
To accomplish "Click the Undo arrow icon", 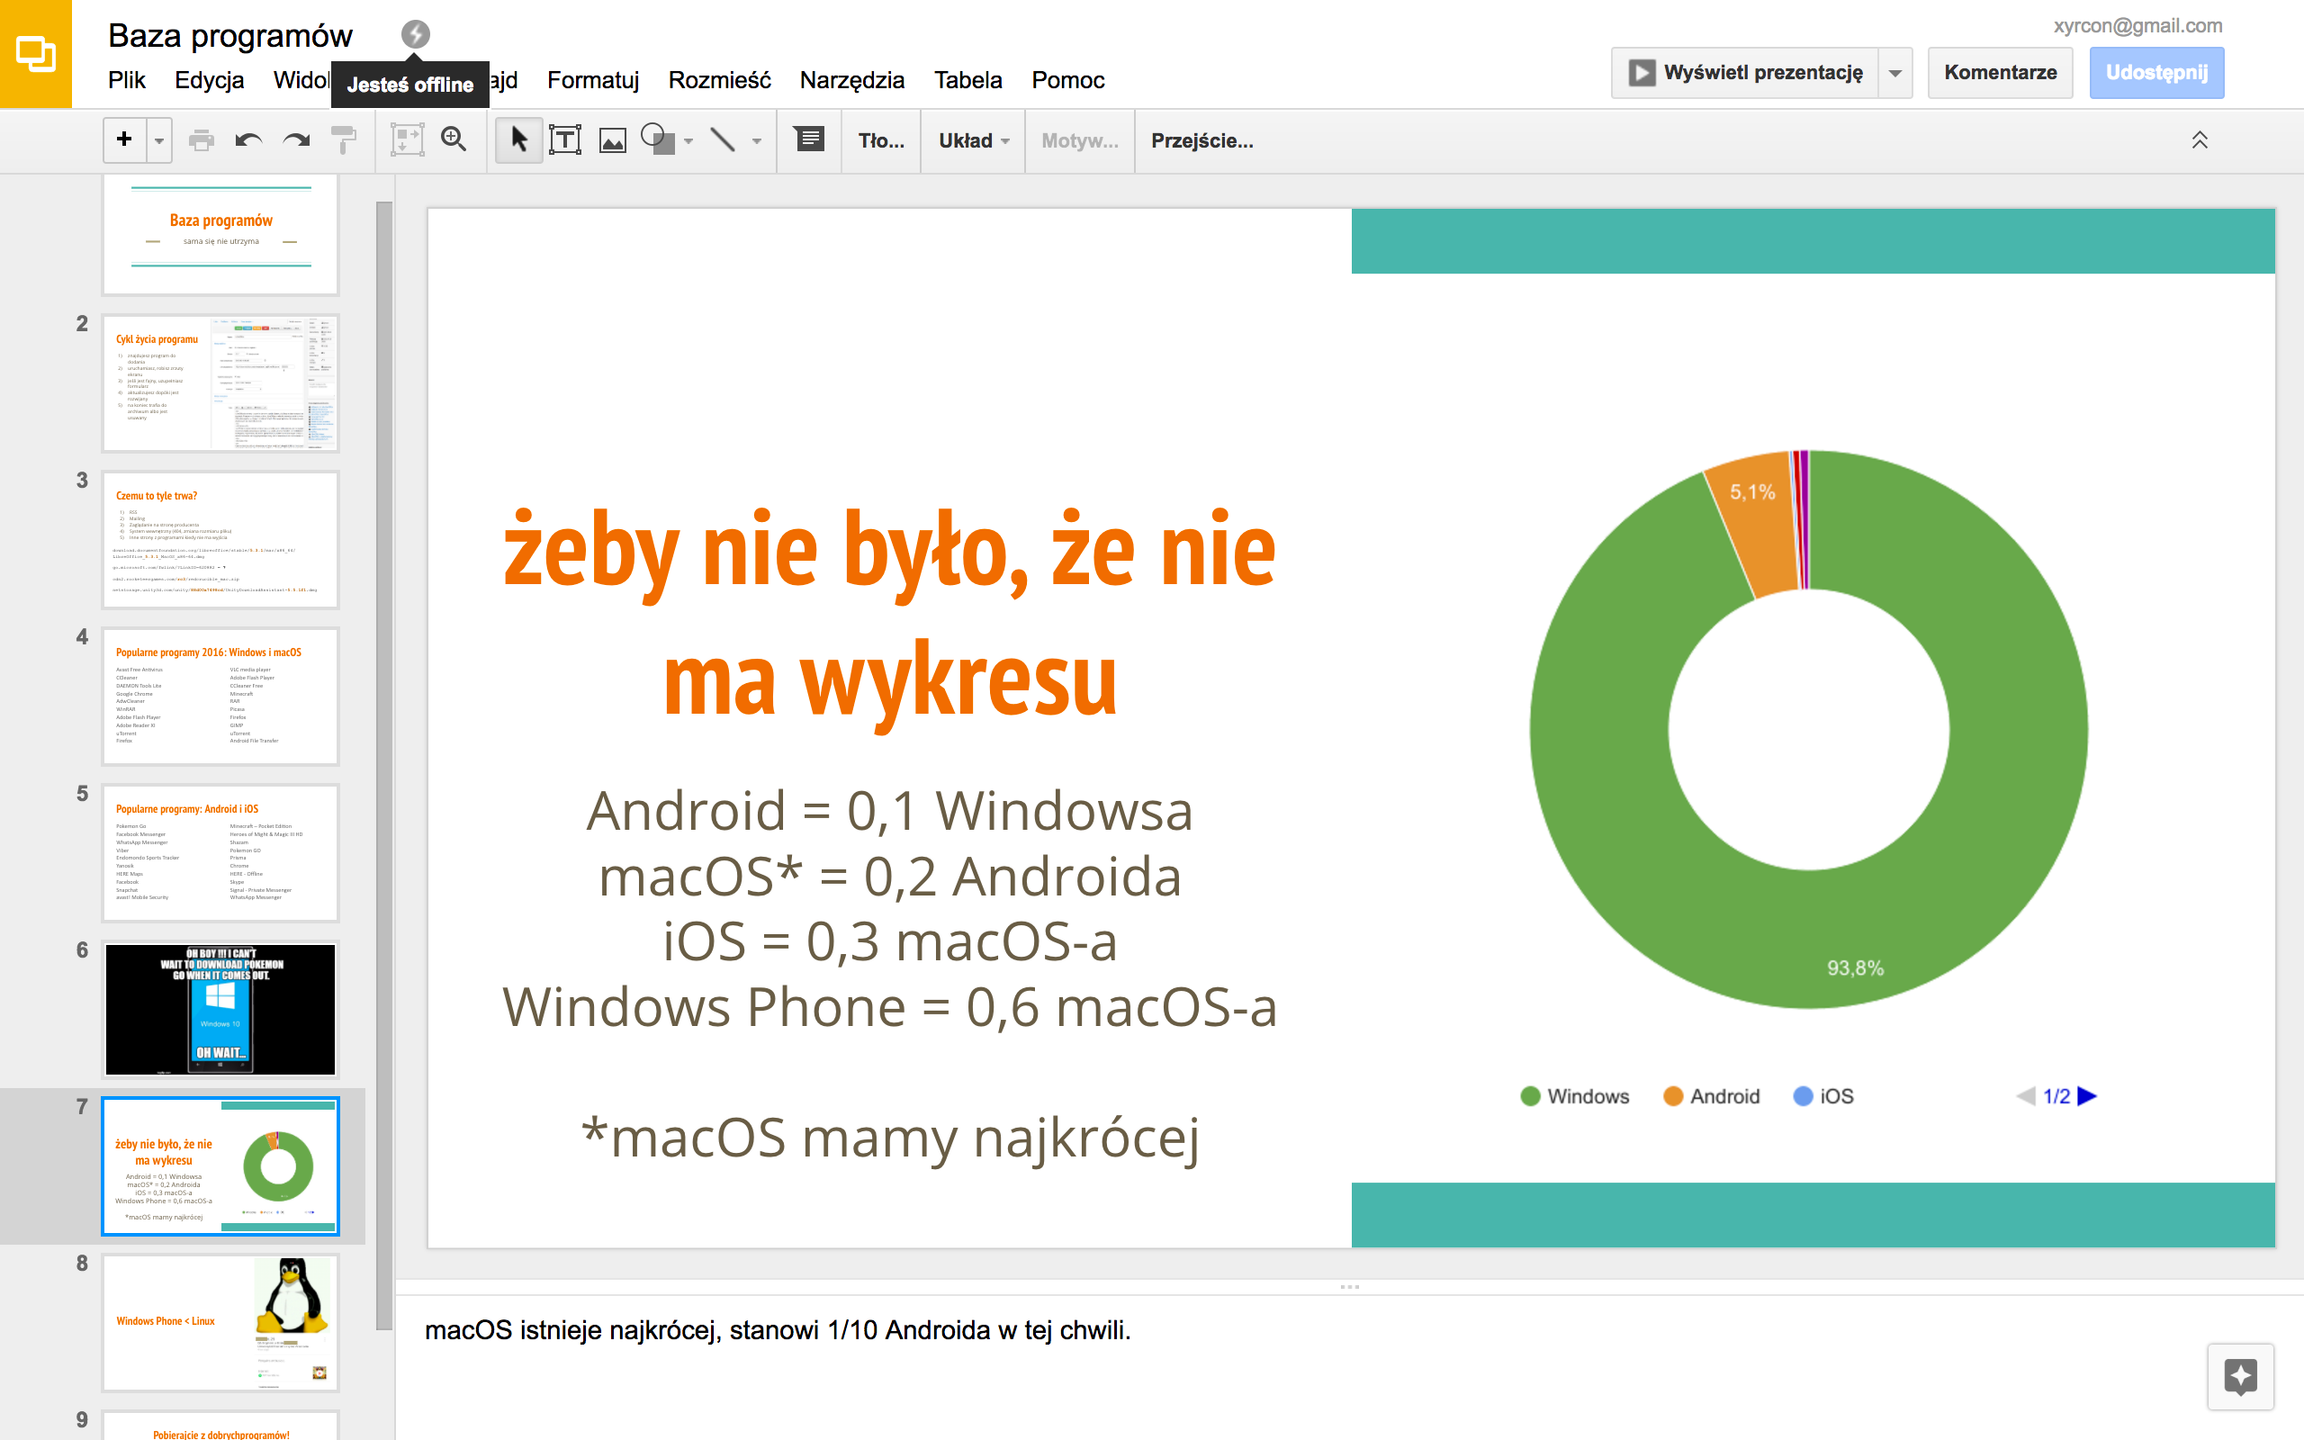I will pyautogui.click(x=248, y=140).
